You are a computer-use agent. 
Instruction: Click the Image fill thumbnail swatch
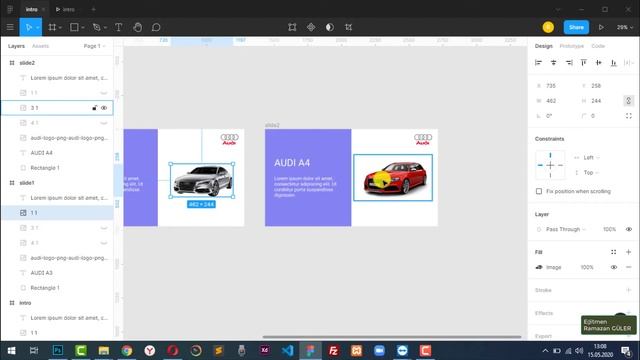(x=539, y=267)
